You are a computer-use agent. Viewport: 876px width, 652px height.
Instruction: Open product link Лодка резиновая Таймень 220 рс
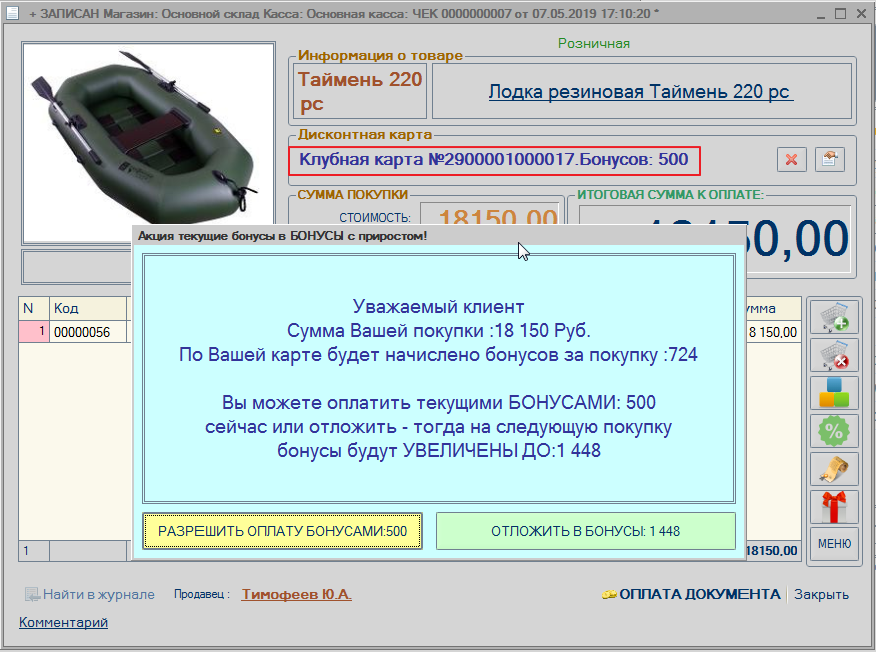(641, 92)
